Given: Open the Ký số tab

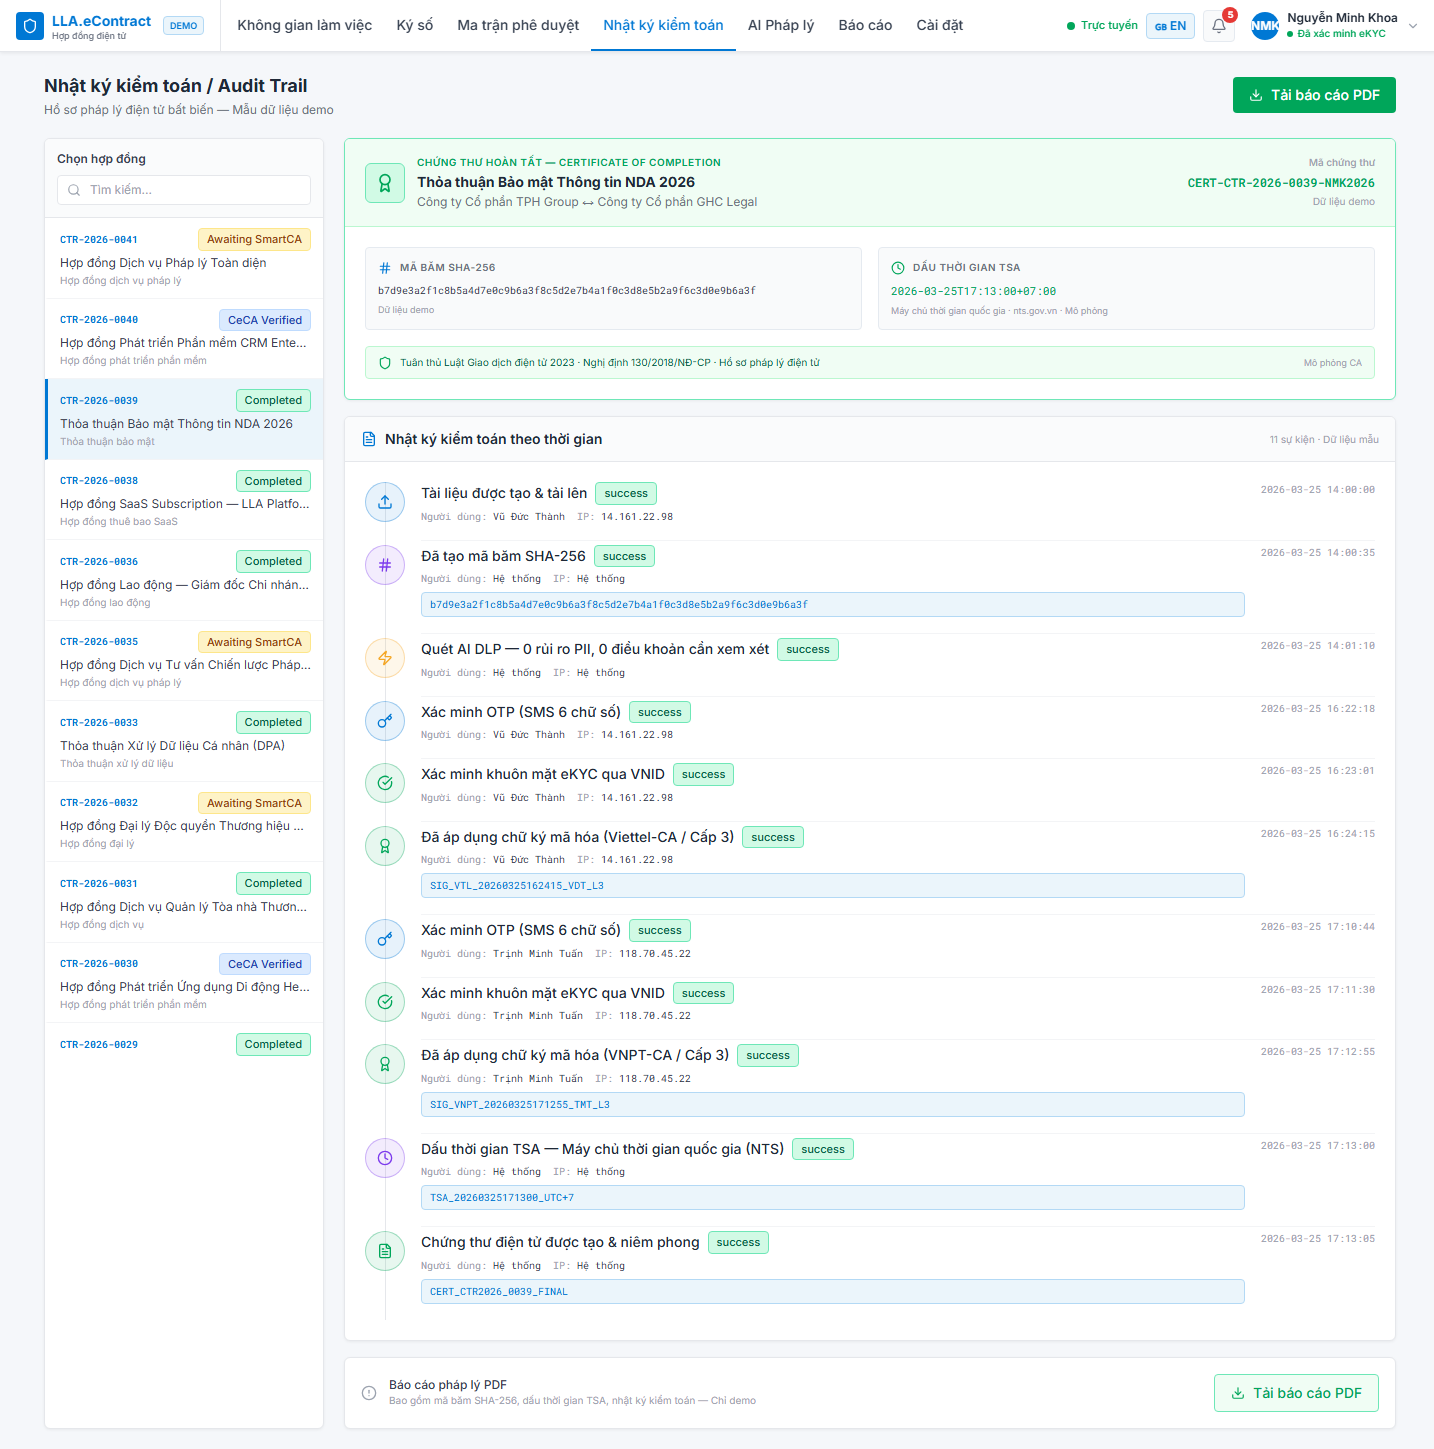Looking at the screenshot, I should [x=414, y=25].
